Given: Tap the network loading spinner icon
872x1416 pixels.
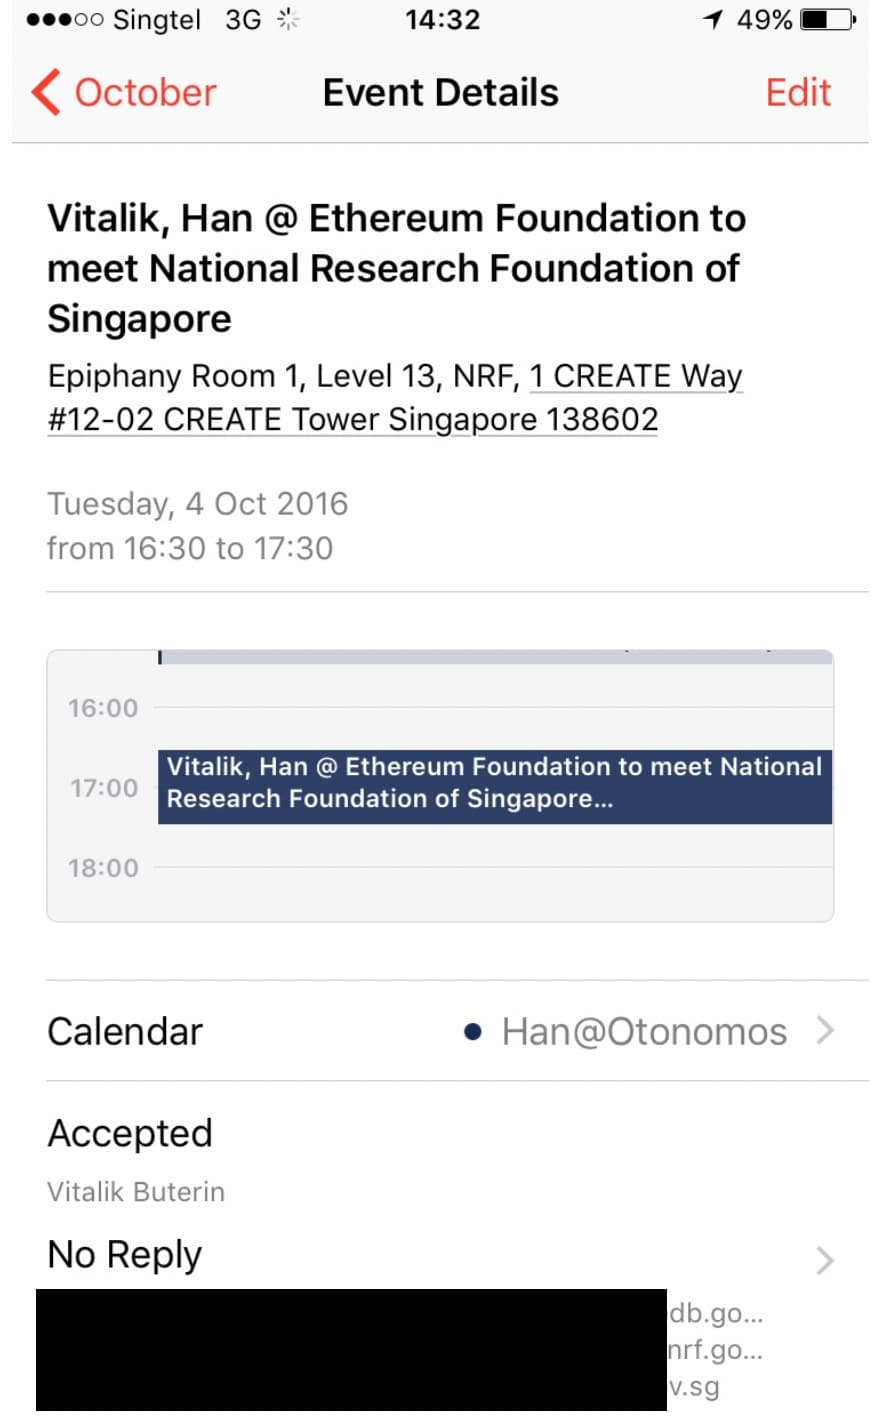Looking at the screenshot, I should pos(288,19).
